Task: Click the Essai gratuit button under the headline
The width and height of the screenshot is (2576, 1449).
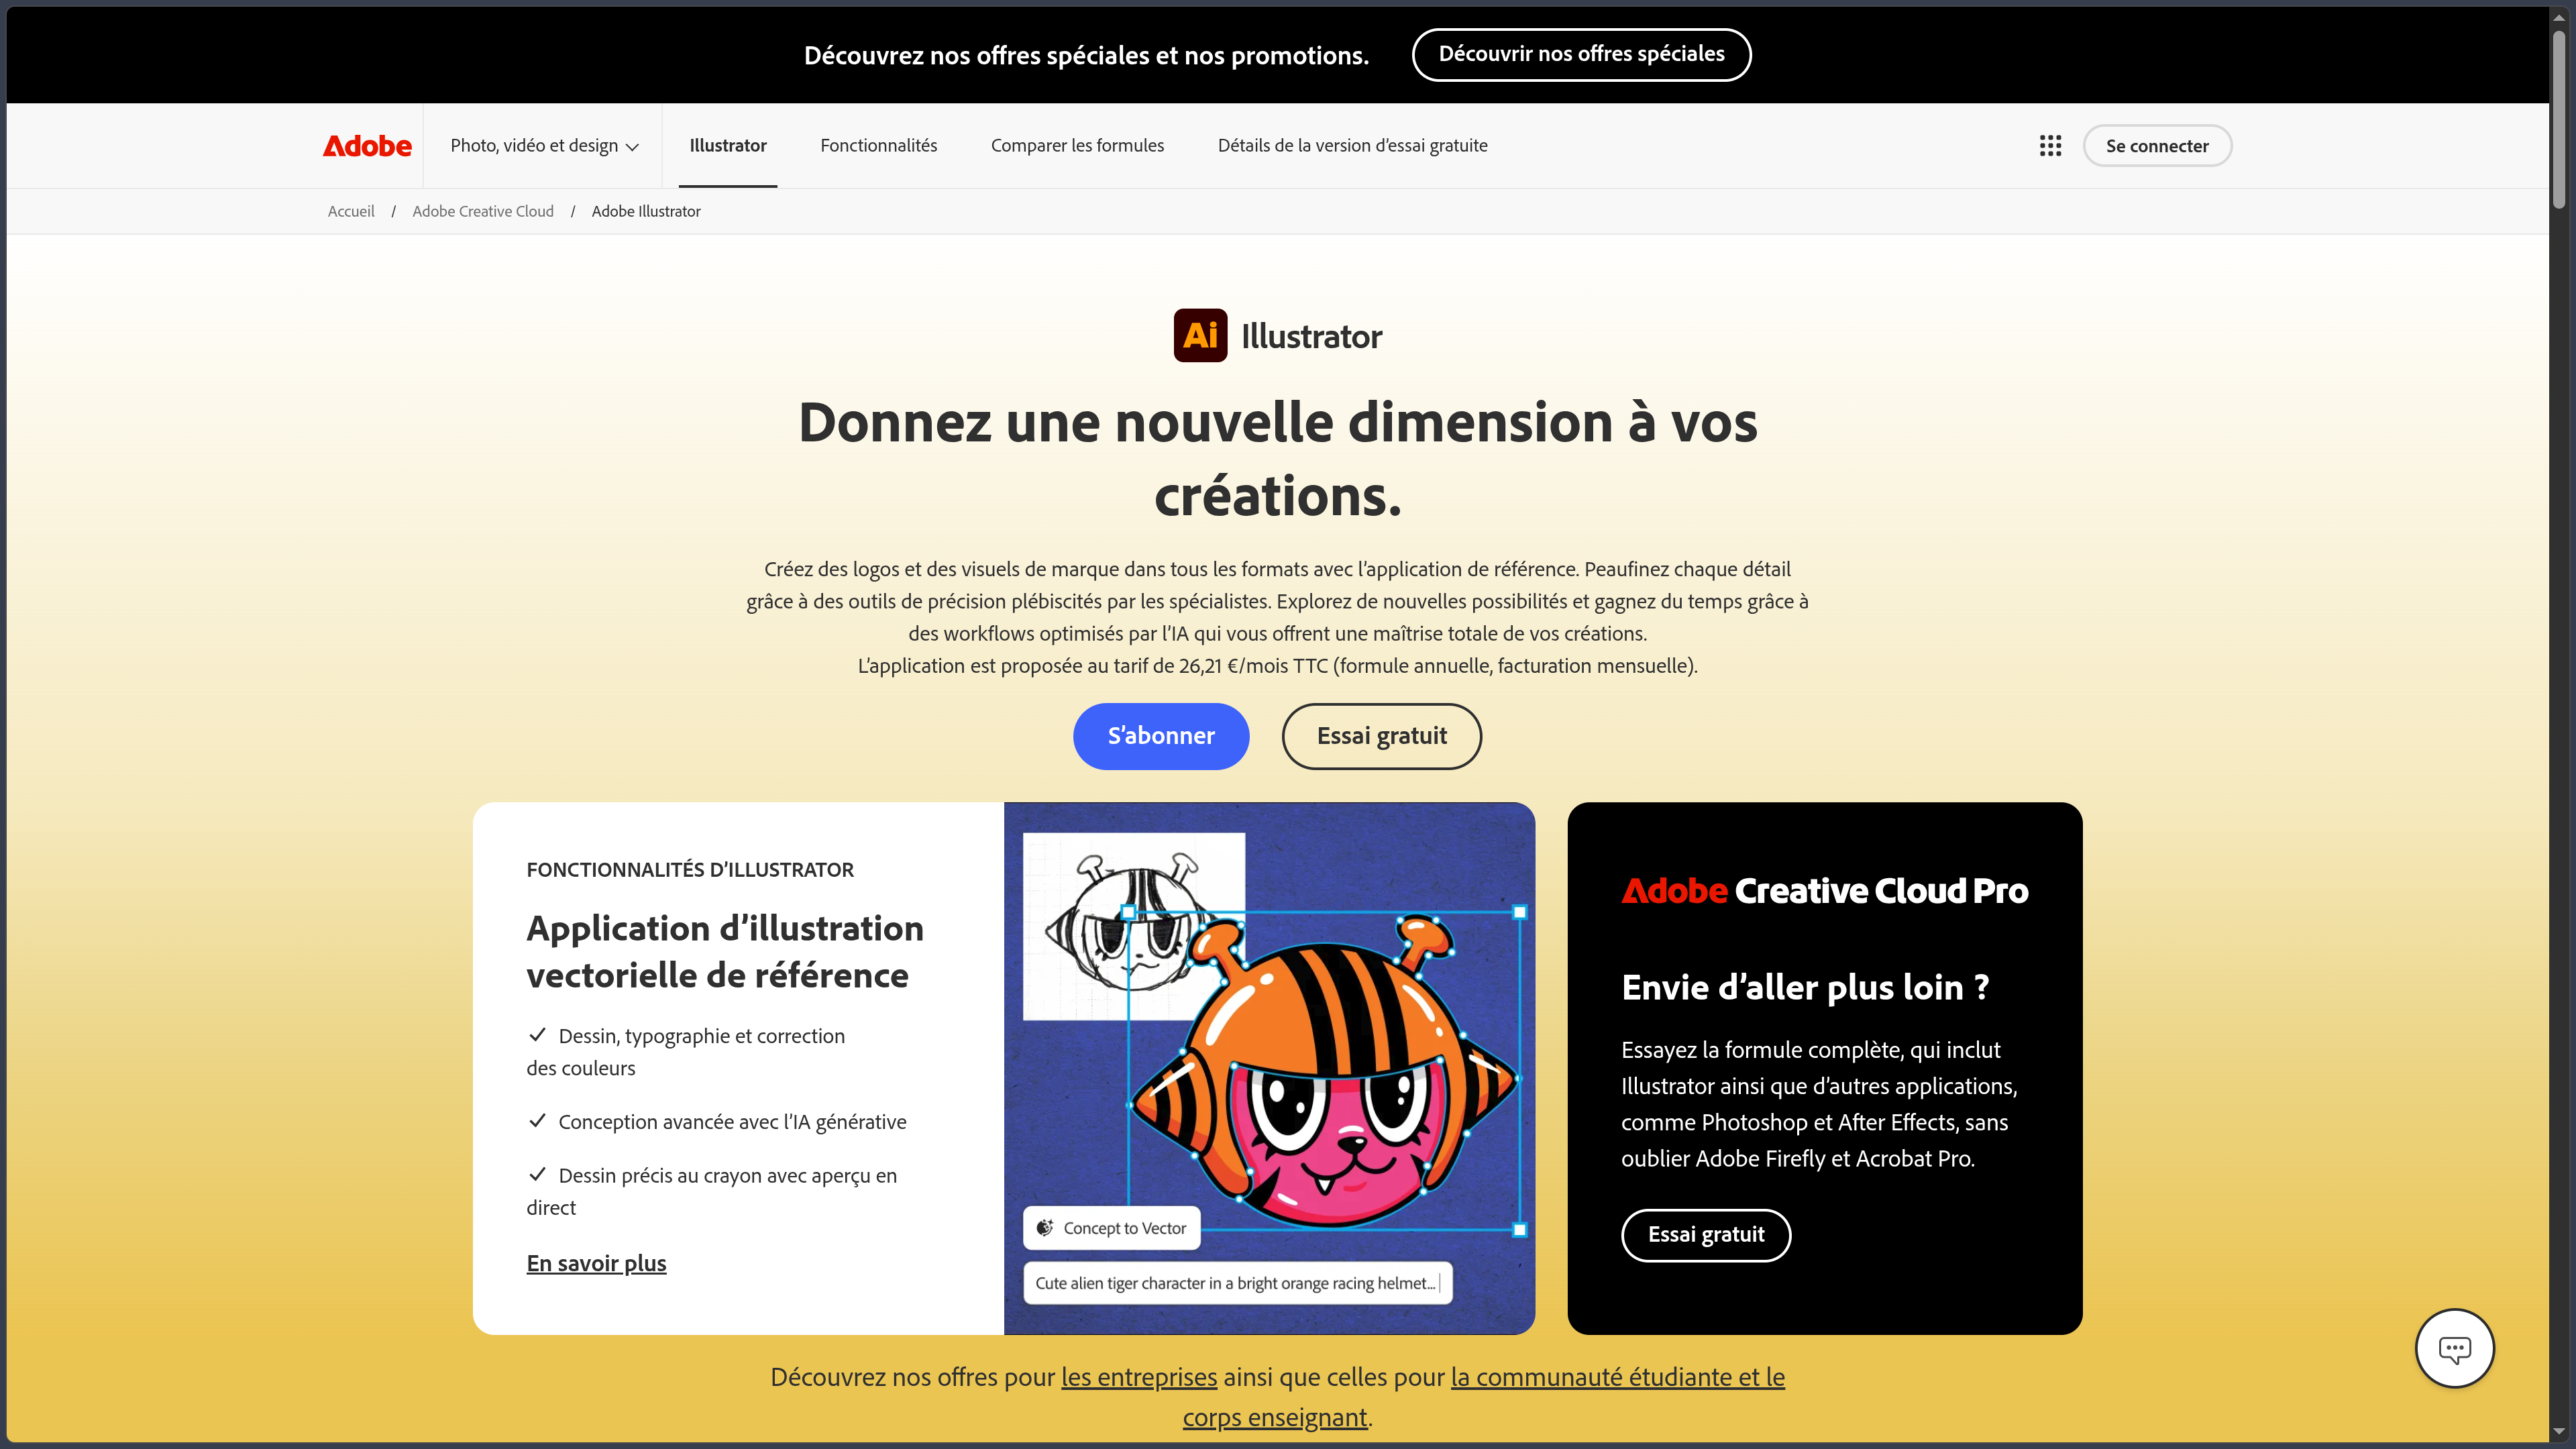Action: point(1381,736)
